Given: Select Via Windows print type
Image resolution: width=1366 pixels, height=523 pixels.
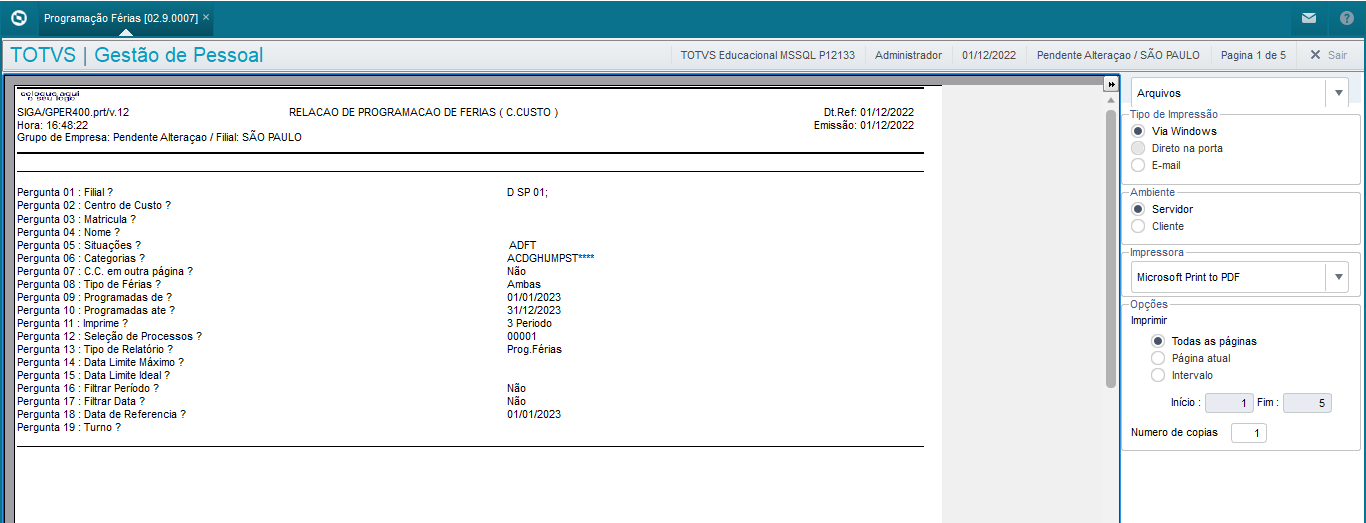Looking at the screenshot, I should point(1138,131).
